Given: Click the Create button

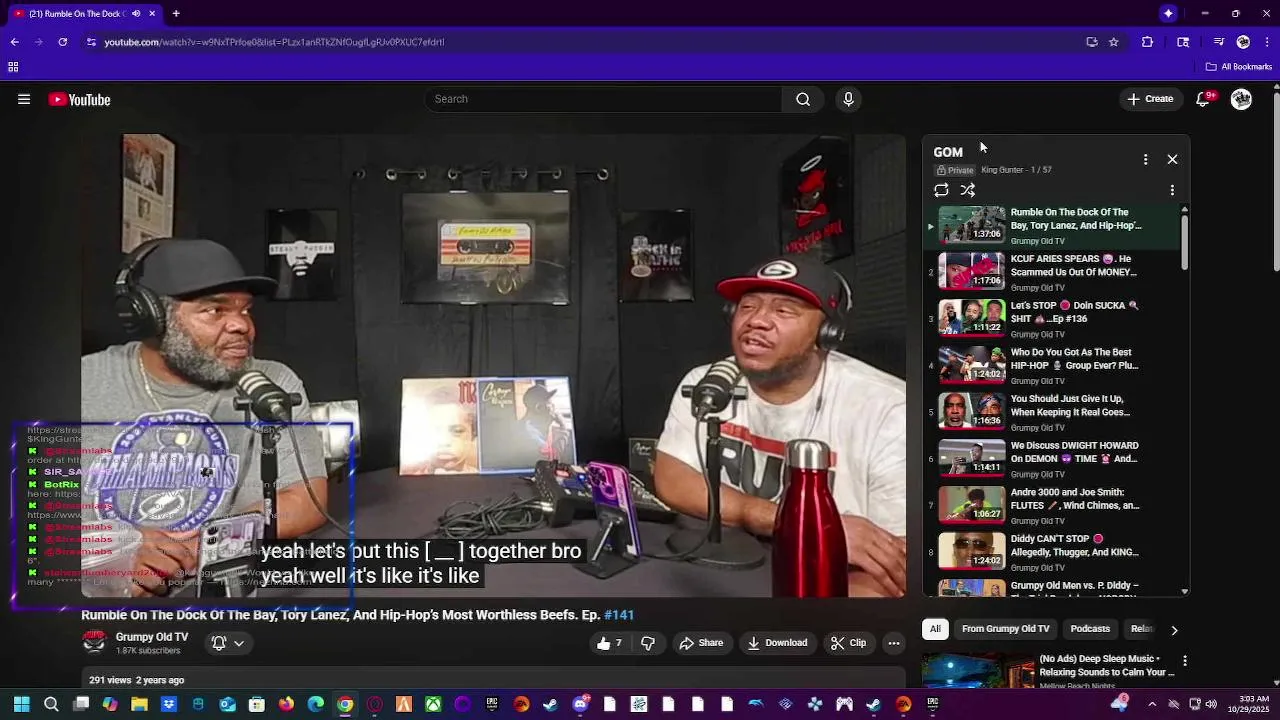Looking at the screenshot, I should click(1150, 99).
